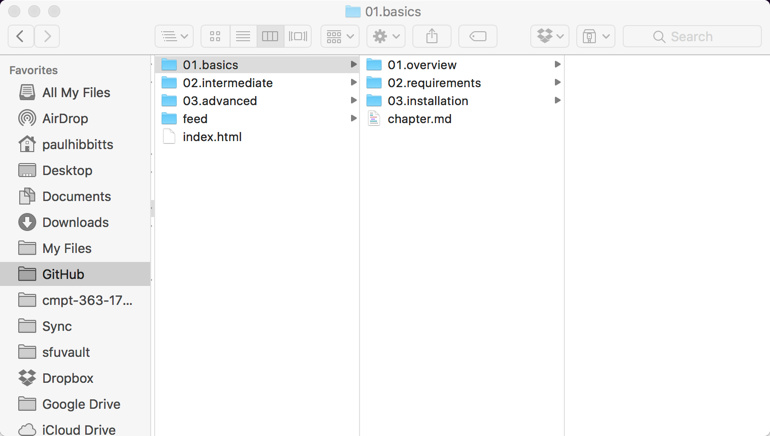Open paulhibbitts home folder
Screen dimensions: 770x436
pyautogui.click(x=75, y=144)
